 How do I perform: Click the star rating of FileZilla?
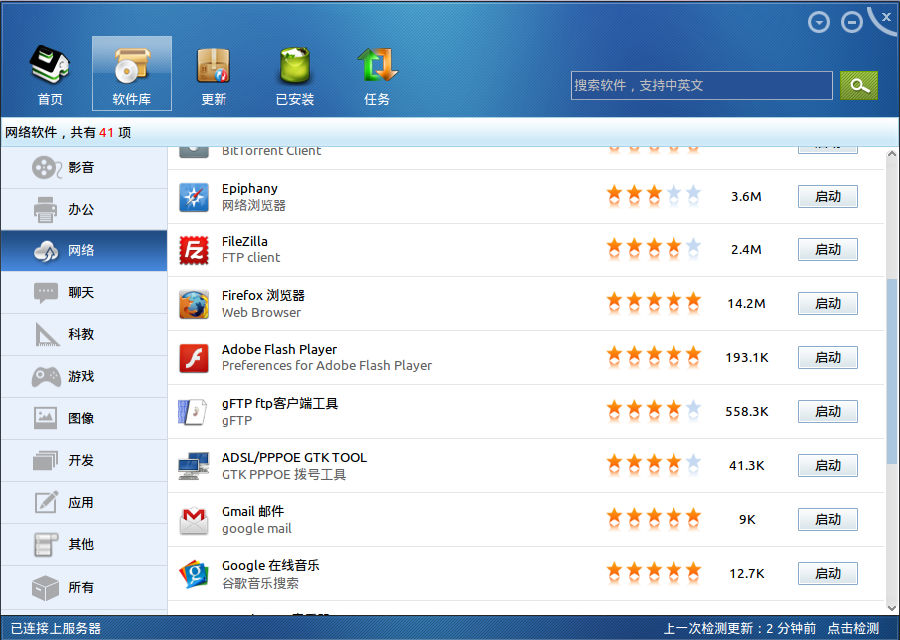tap(654, 249)
